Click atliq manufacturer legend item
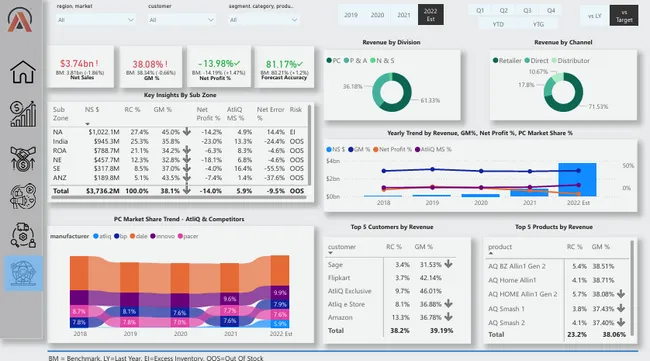 [x=102, y=236]
